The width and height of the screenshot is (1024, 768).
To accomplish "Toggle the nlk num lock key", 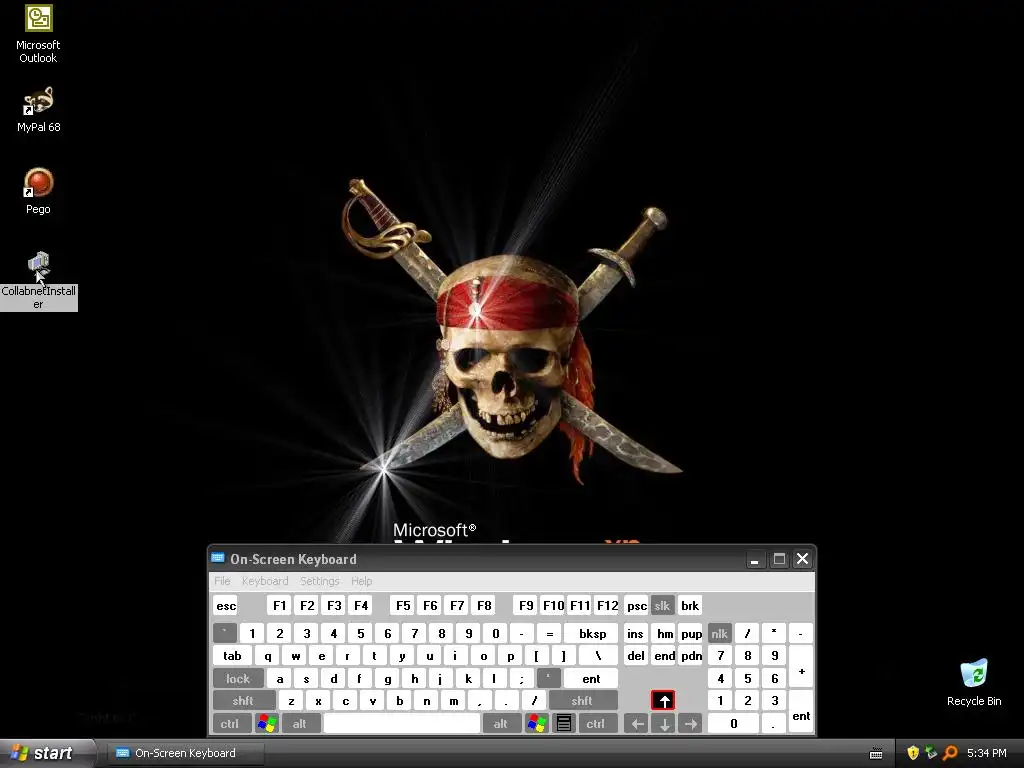I will point(720,633).
